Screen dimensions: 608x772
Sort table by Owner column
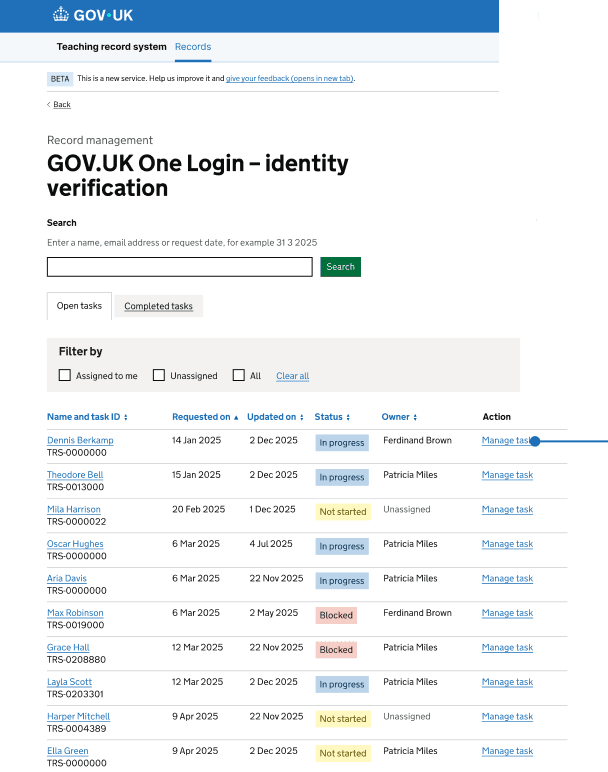coord(399,417)
